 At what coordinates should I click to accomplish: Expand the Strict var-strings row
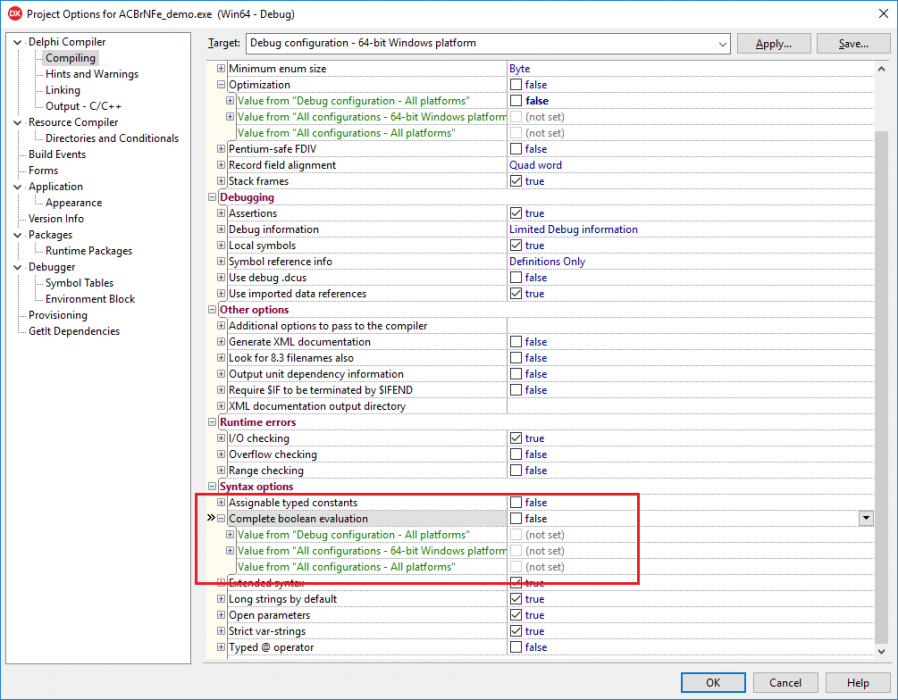coord(221,631)
